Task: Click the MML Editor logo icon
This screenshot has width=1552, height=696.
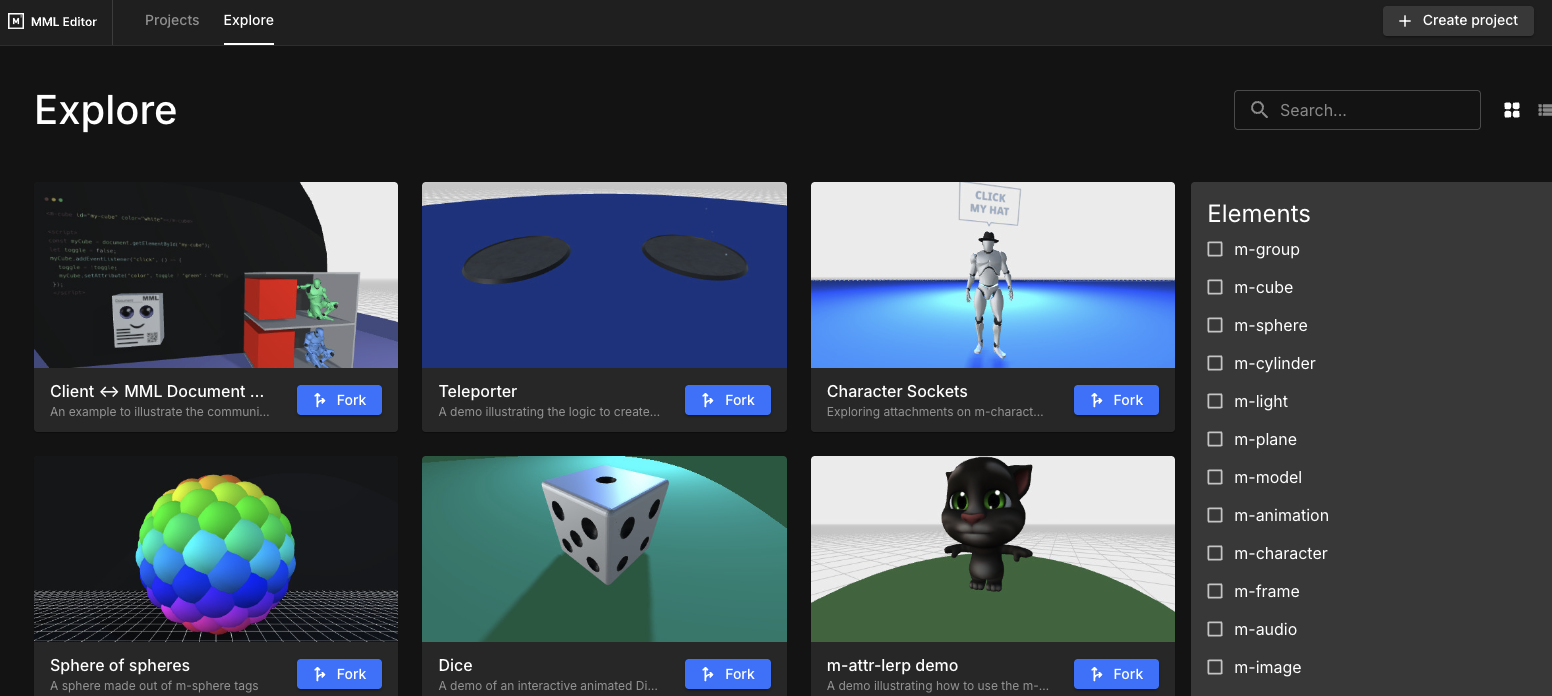Action: [x=16, y=21]
